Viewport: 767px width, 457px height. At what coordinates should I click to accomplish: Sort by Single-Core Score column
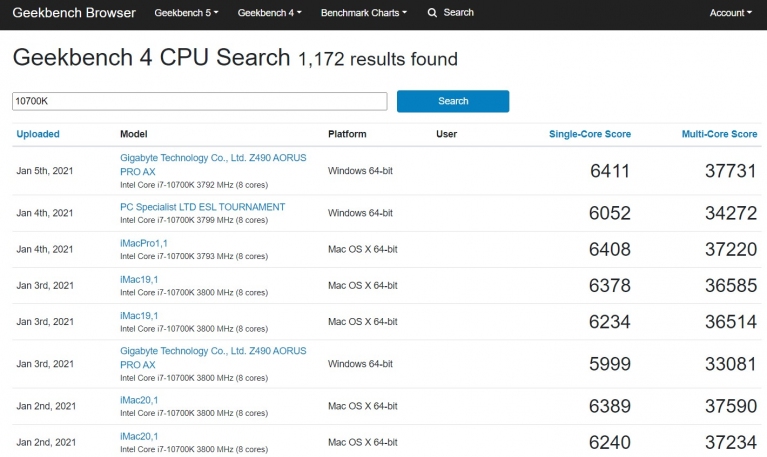[590, 134]
